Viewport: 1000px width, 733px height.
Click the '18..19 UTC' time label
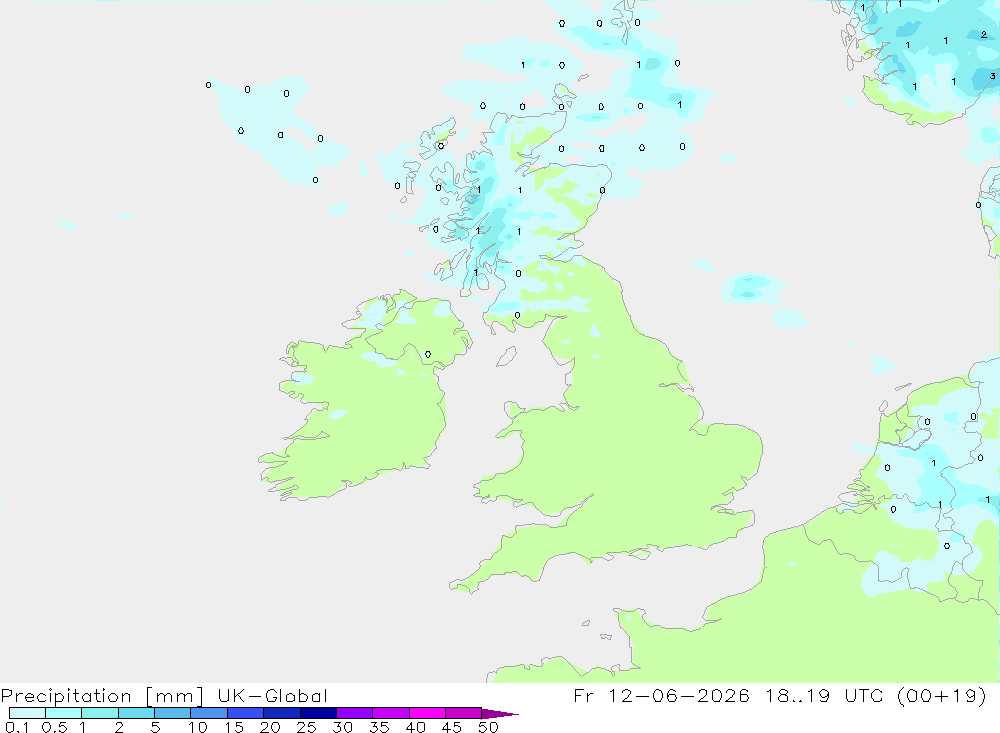pos(825,695)
